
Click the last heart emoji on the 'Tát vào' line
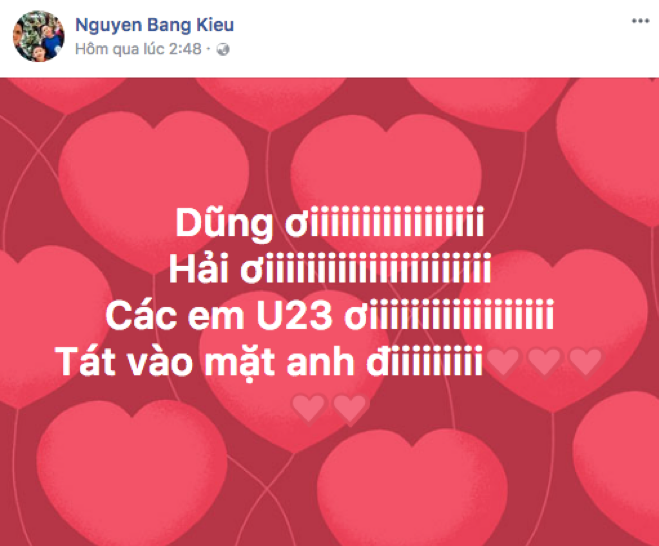tap(585, 362)
